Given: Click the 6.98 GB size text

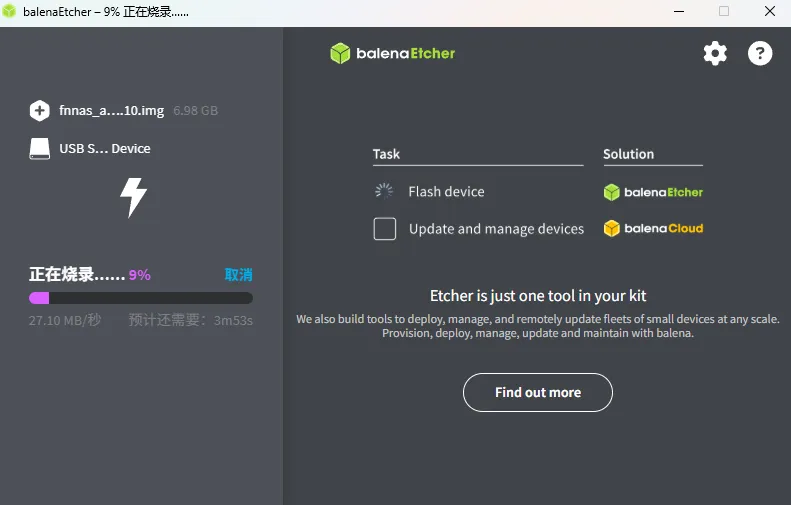Looking at the screenshot, I should click(196, 110).
